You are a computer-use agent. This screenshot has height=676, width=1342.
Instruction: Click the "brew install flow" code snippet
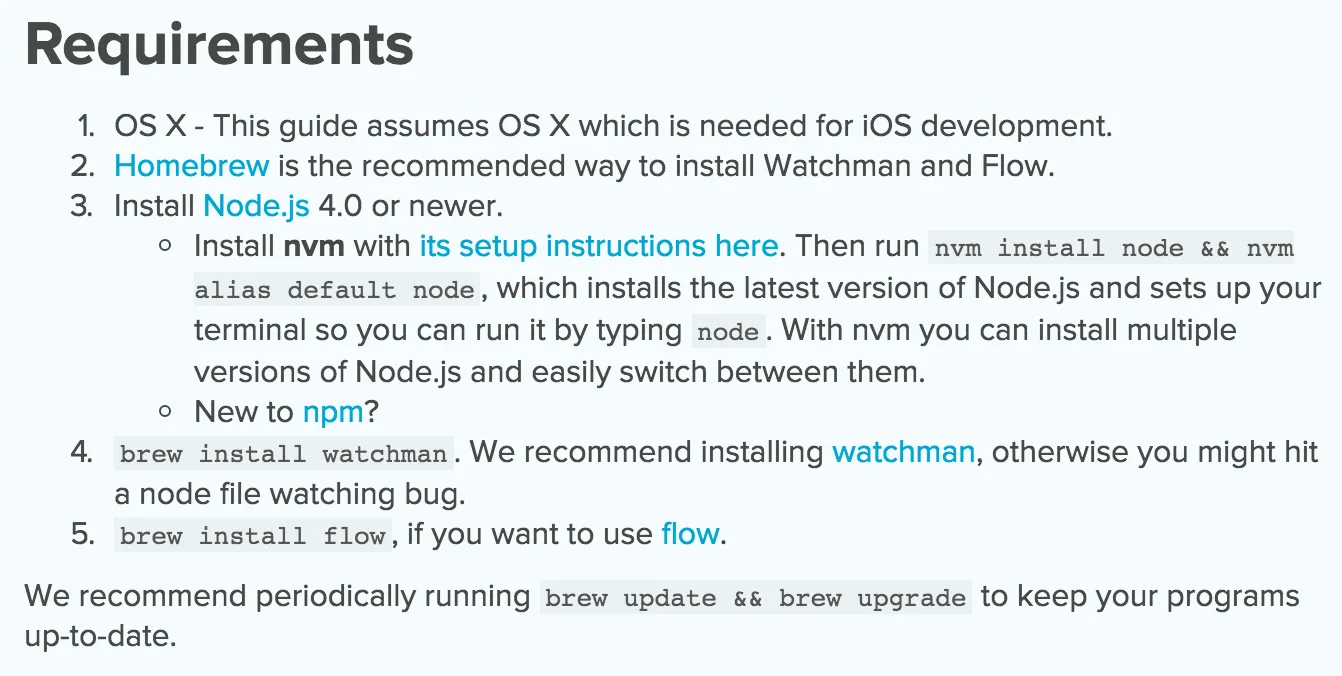tap(252, 535)
